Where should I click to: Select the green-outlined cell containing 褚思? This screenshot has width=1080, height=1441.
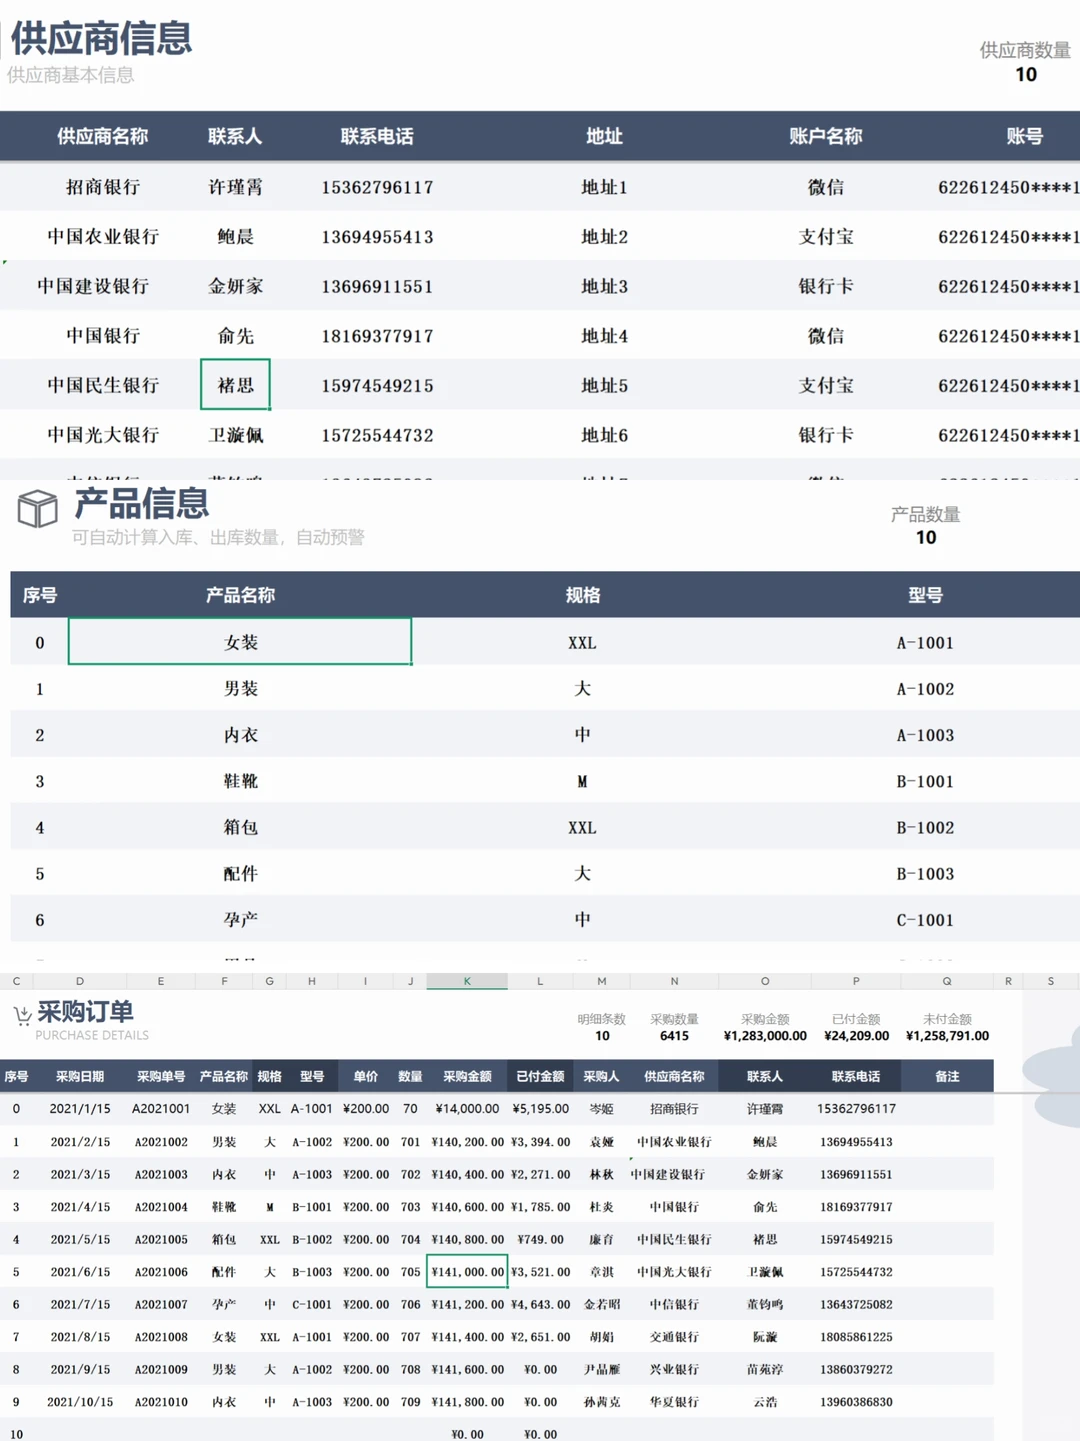pos(235,385)
